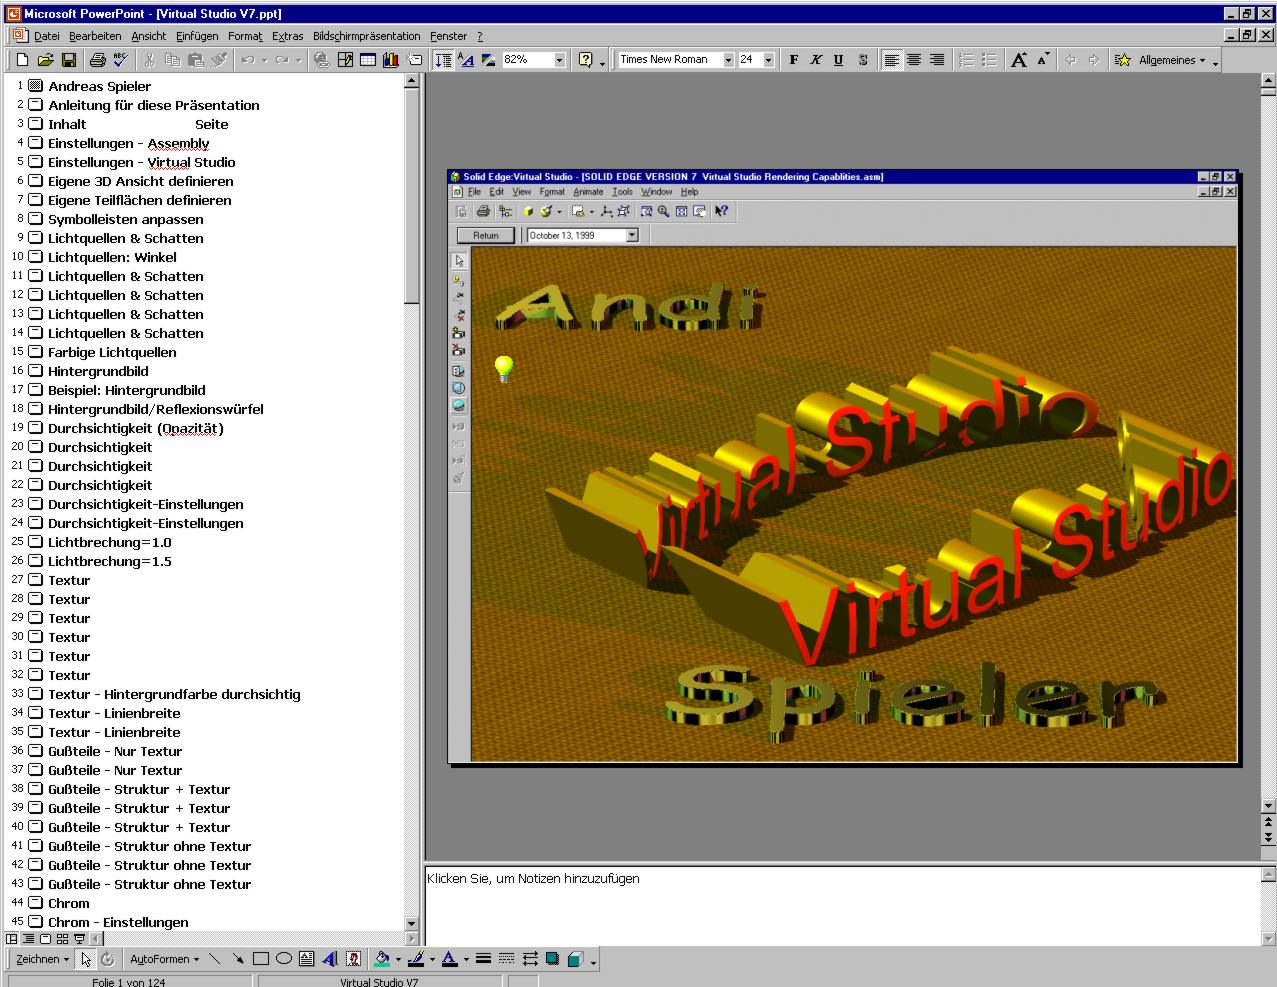This screenshot has width=1277, height=987.
Task: Insert a table with the table icon
Action: coord(367,60)
